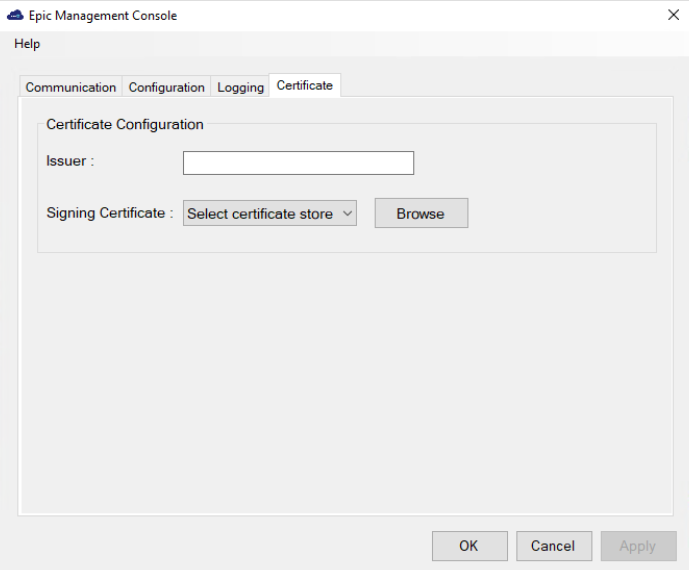Image resolution: width=689 pixels, height=570 pixels.
Task: Click the Browse button
Action: 421,213
